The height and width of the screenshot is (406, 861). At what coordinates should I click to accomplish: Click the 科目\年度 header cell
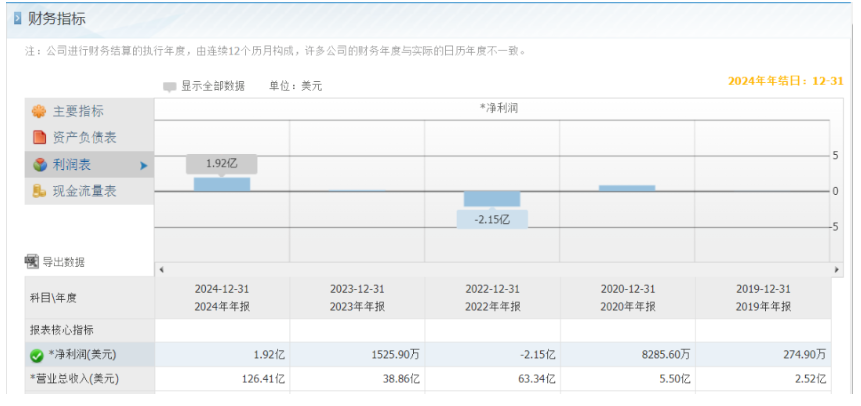click(x=90, y=298)
